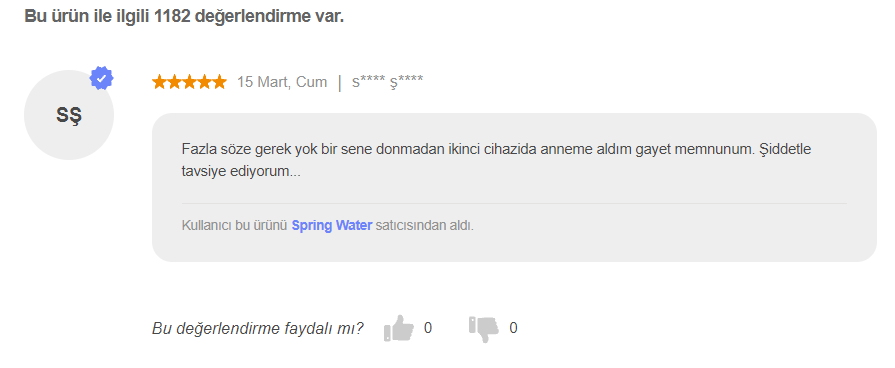The width and height of the screenshot is (895, 368).
Task: Click the thumbs up count zero
Action: click(x=428, y=328)
